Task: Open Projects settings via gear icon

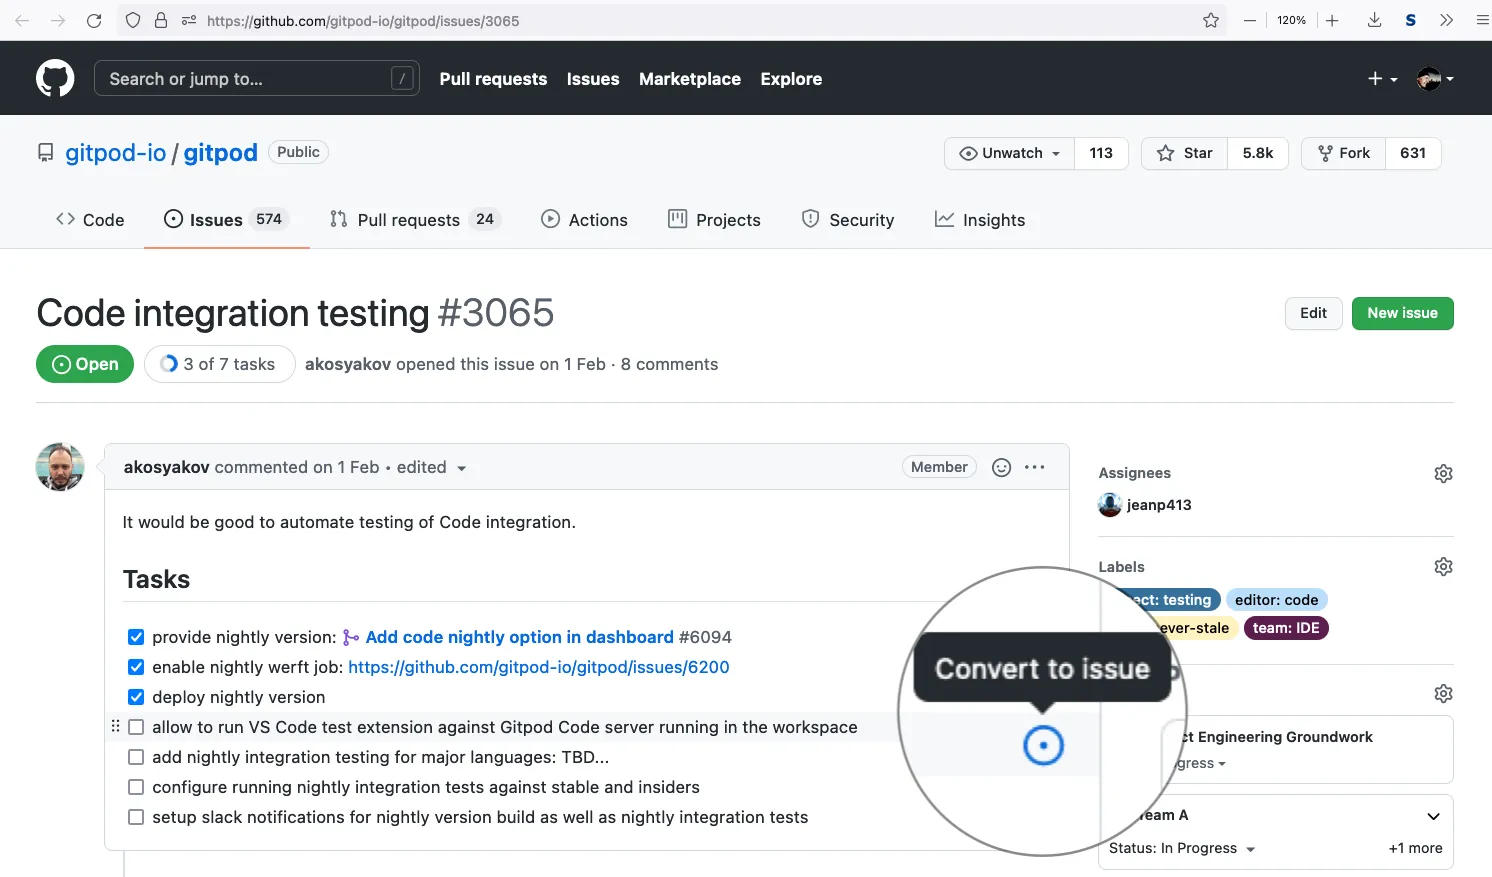Action: point(1443,692)
